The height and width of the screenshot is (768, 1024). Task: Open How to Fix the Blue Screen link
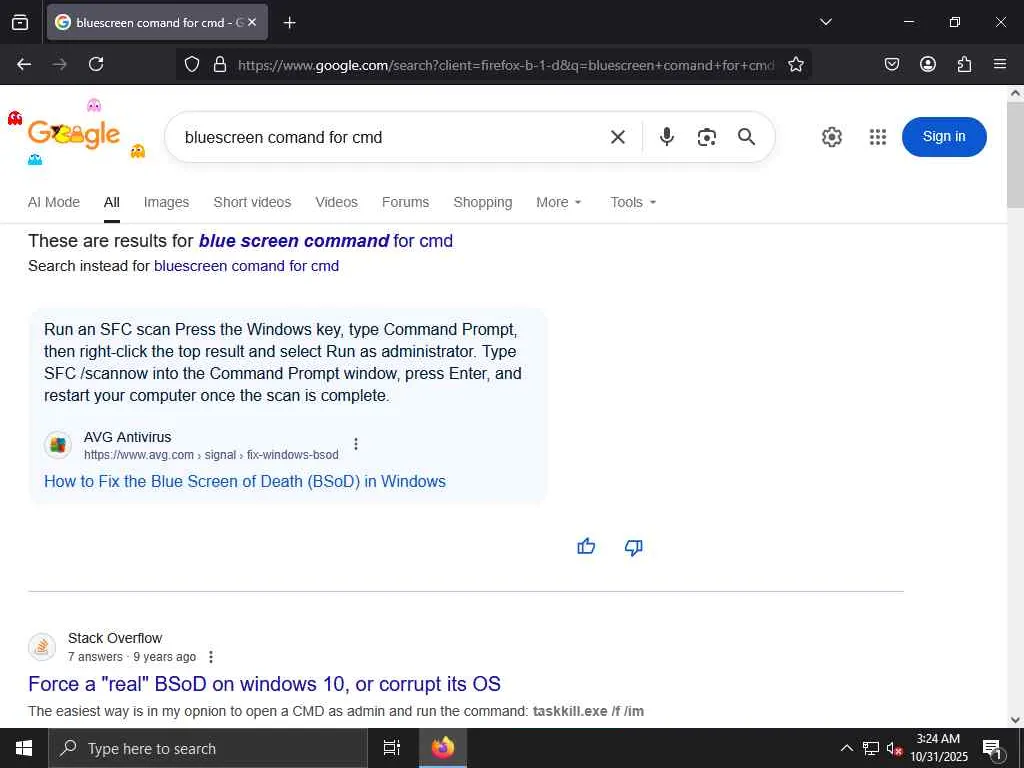pos(245,481)
